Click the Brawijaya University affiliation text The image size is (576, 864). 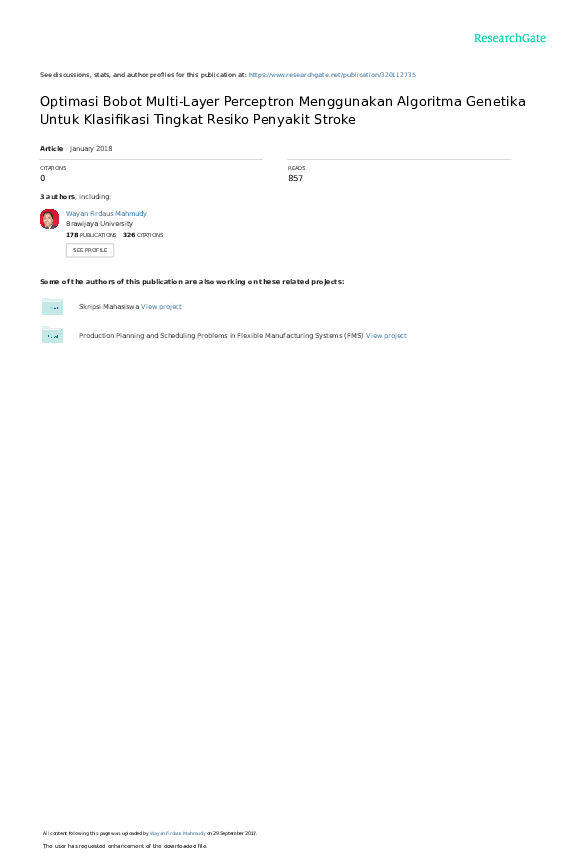click(99, 224)
